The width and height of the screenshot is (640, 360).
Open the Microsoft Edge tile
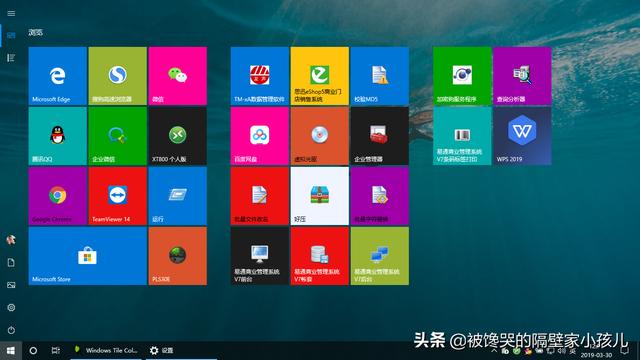58,76
